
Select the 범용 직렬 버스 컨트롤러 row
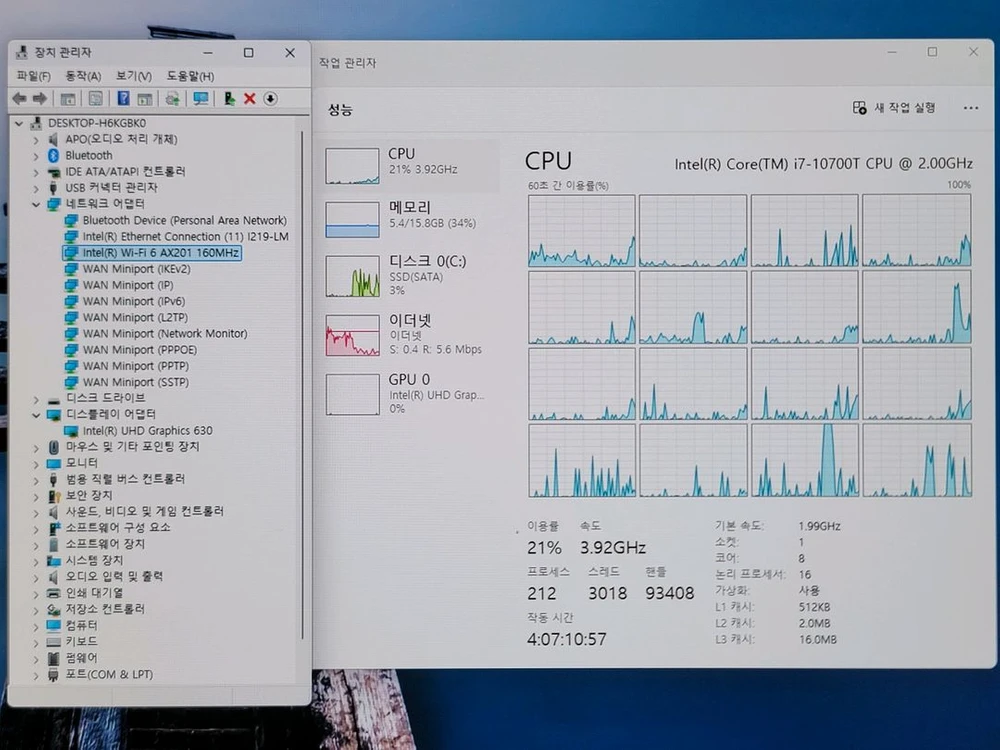125,479
